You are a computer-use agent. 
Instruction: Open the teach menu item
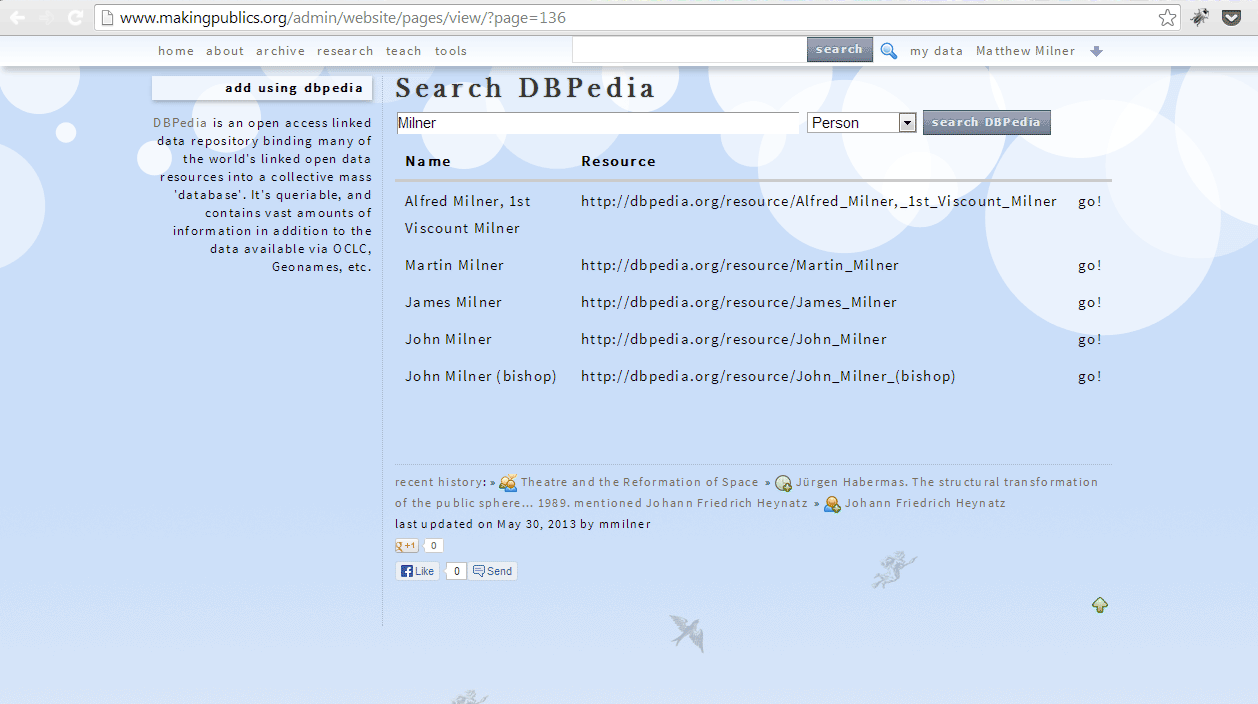pyautogui.click(x=404, y=51)
